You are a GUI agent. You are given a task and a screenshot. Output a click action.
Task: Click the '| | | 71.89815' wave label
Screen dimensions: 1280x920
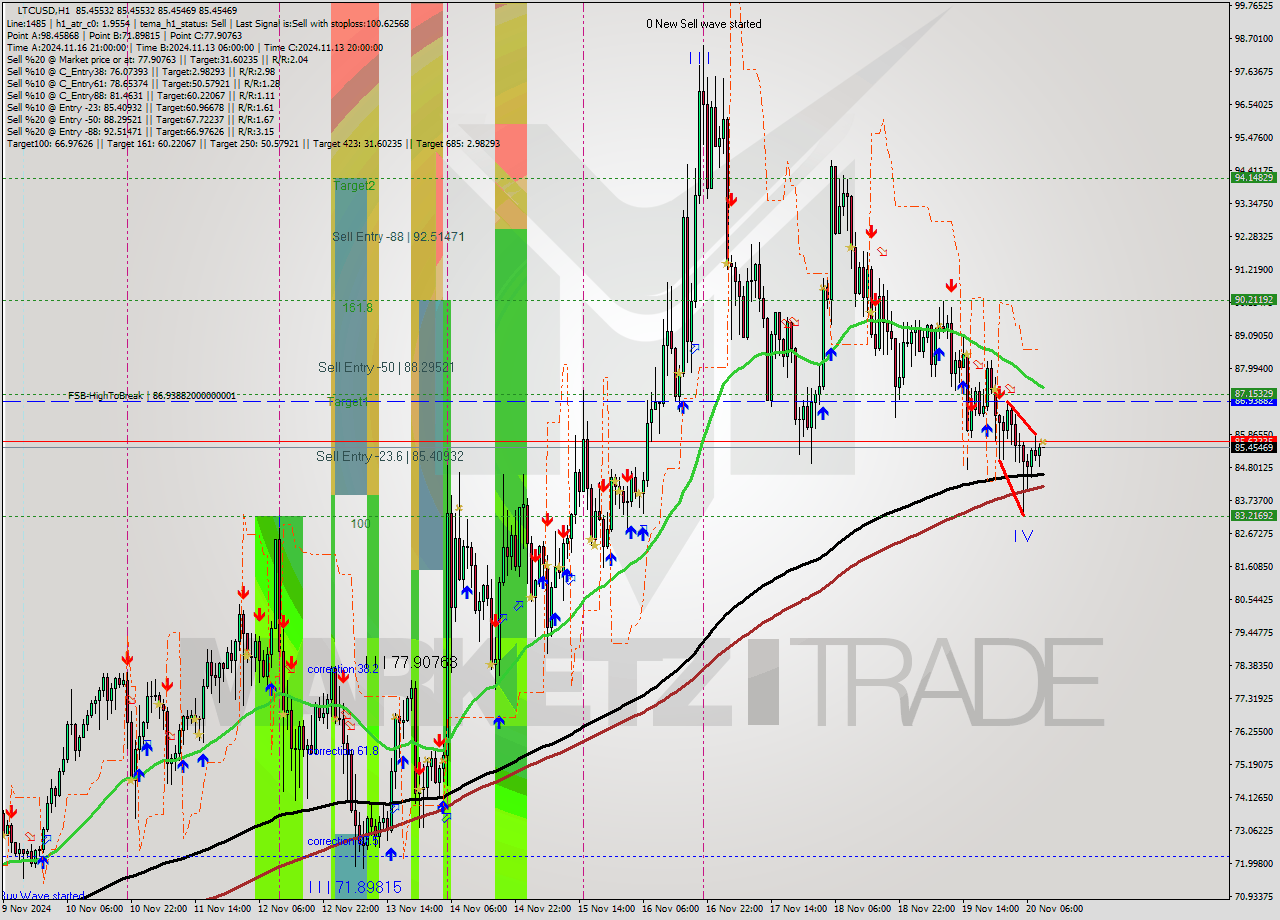click(354, 887)
